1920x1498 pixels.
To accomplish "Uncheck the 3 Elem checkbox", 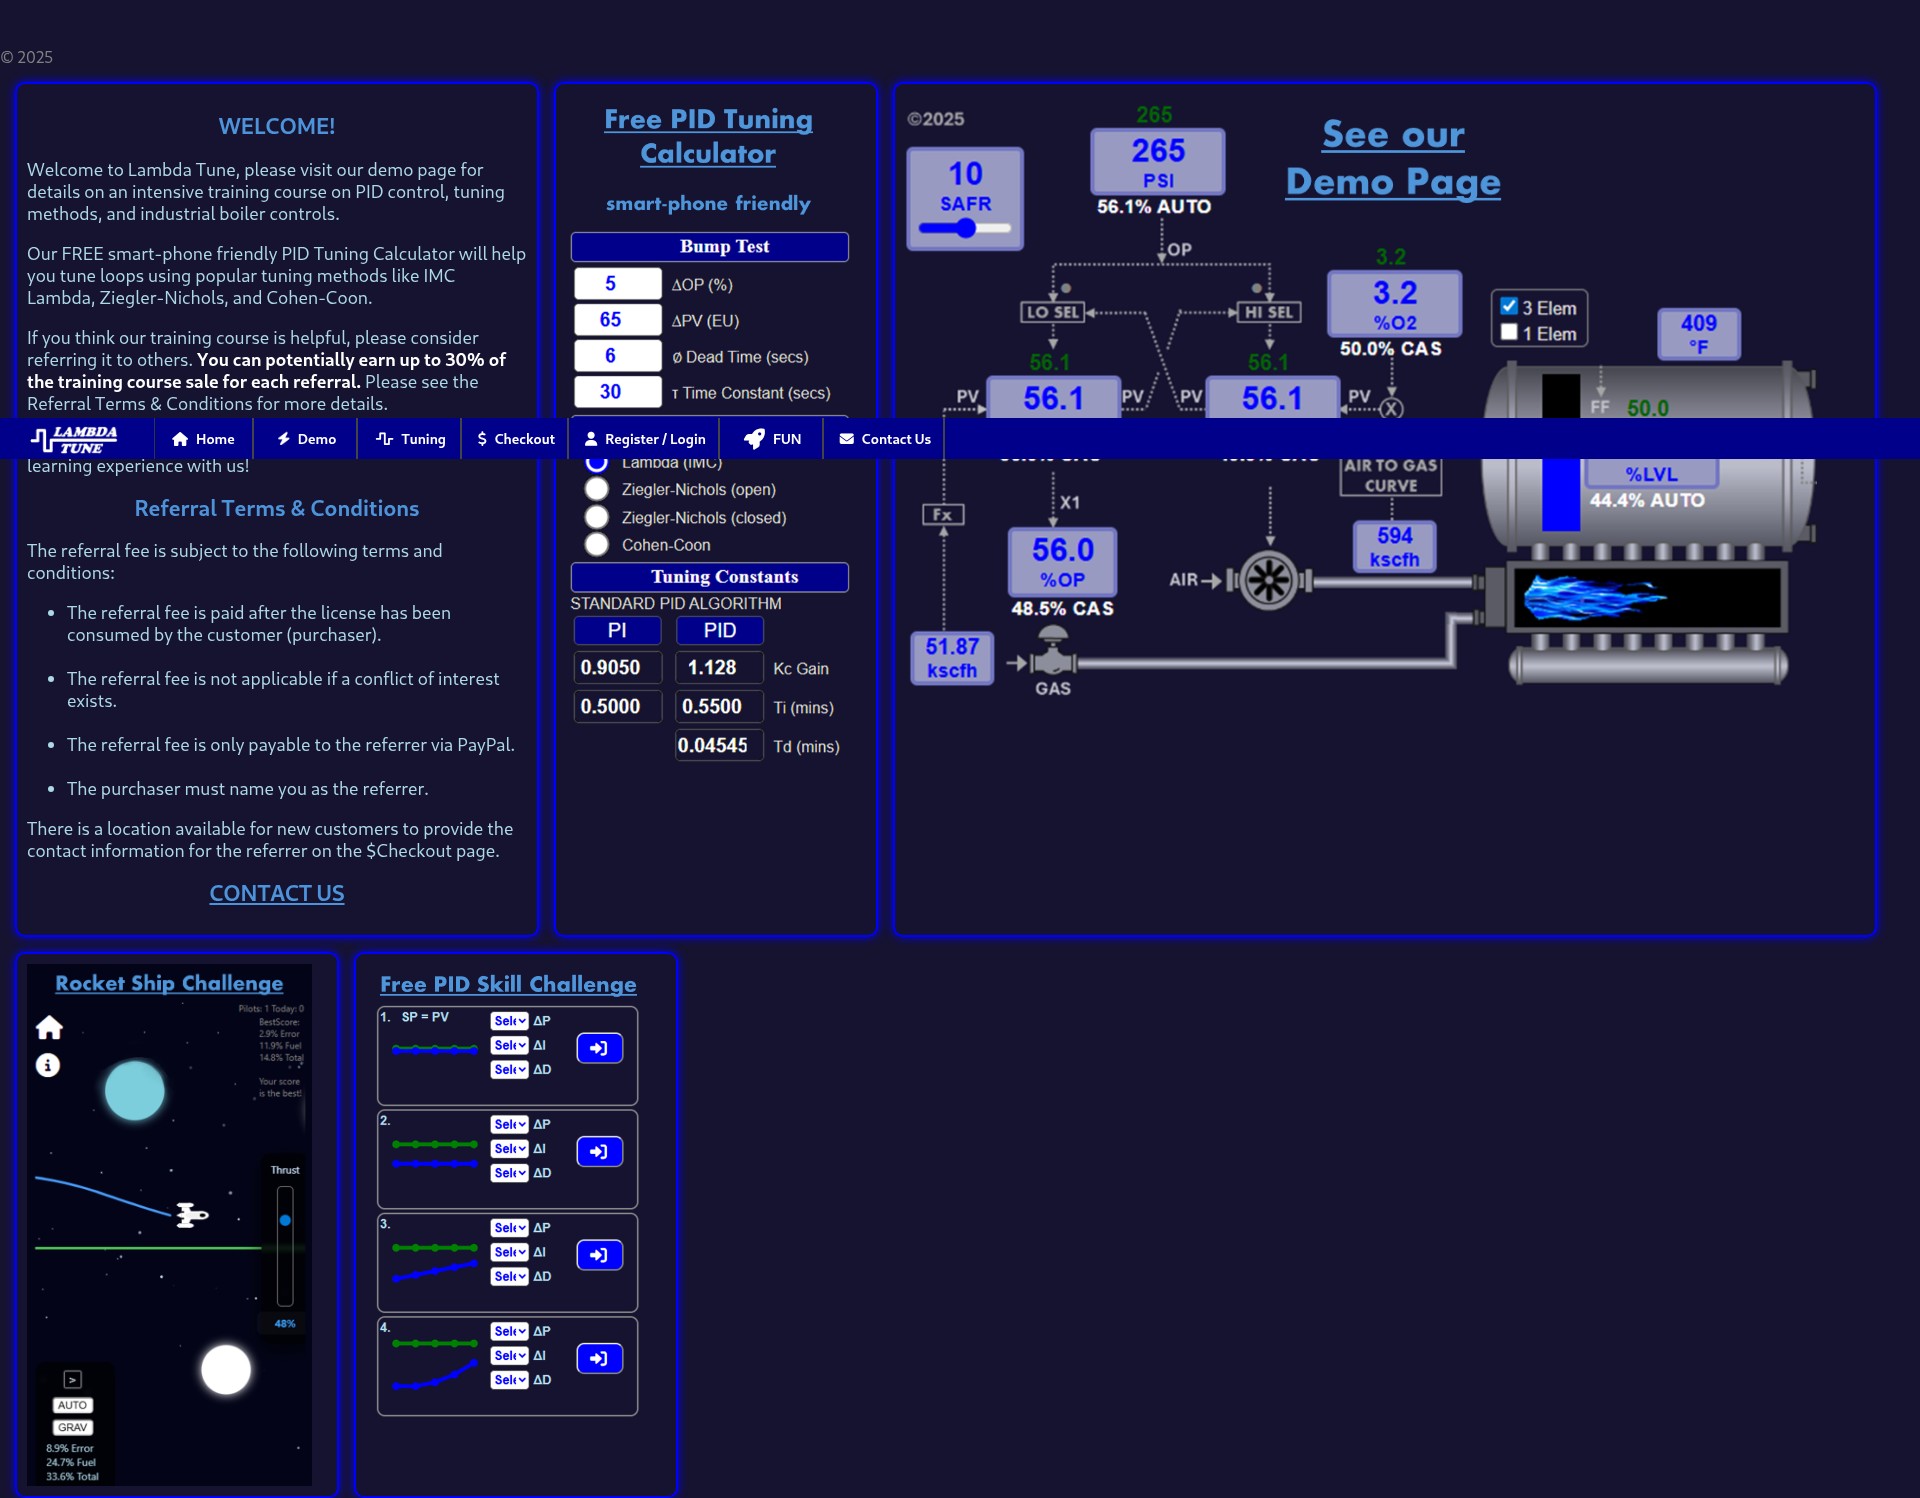I will [x=1509, y=307].
